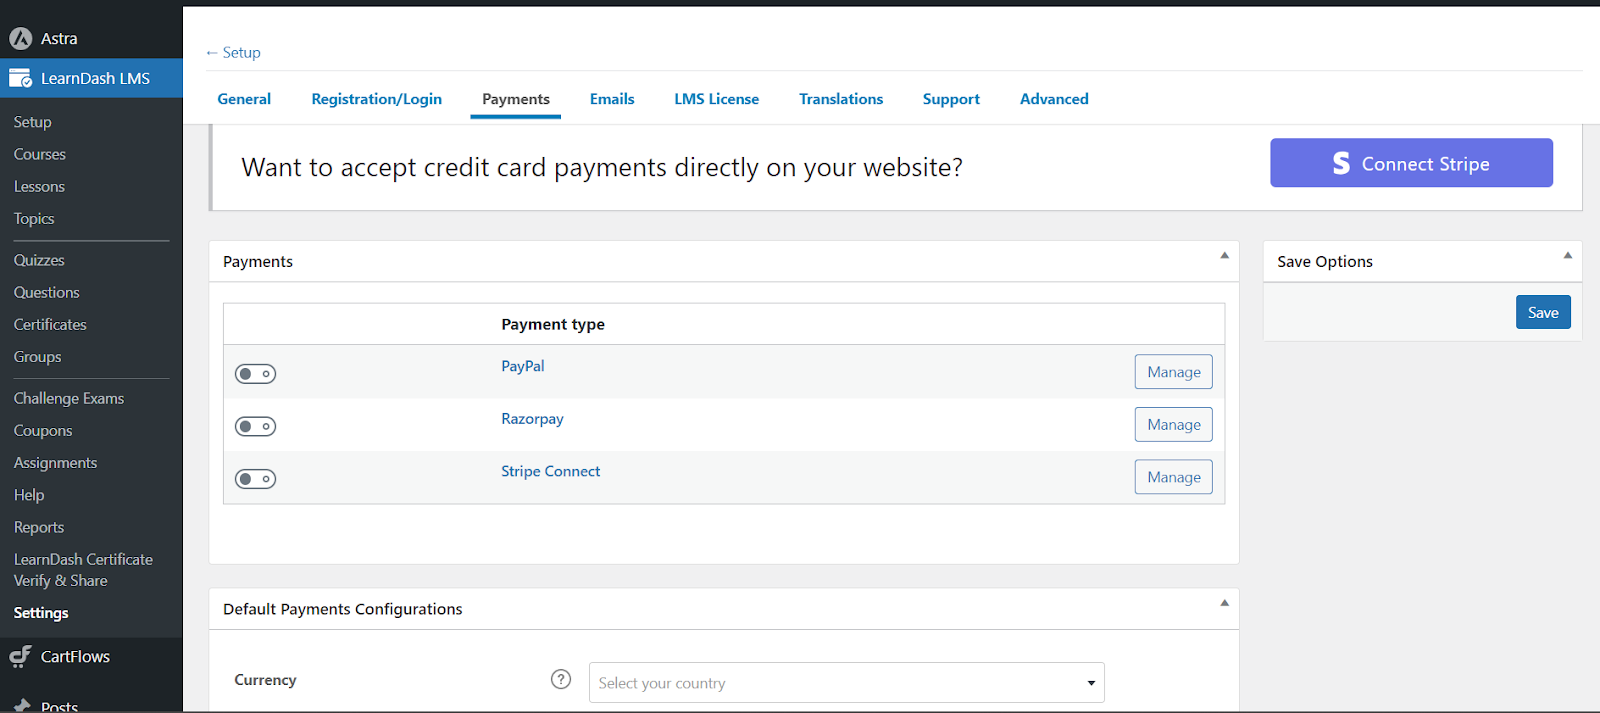Viewport: 1600px width, 713px height.
Task: Open Groups in the sidebar
Action: click(37, 356)
